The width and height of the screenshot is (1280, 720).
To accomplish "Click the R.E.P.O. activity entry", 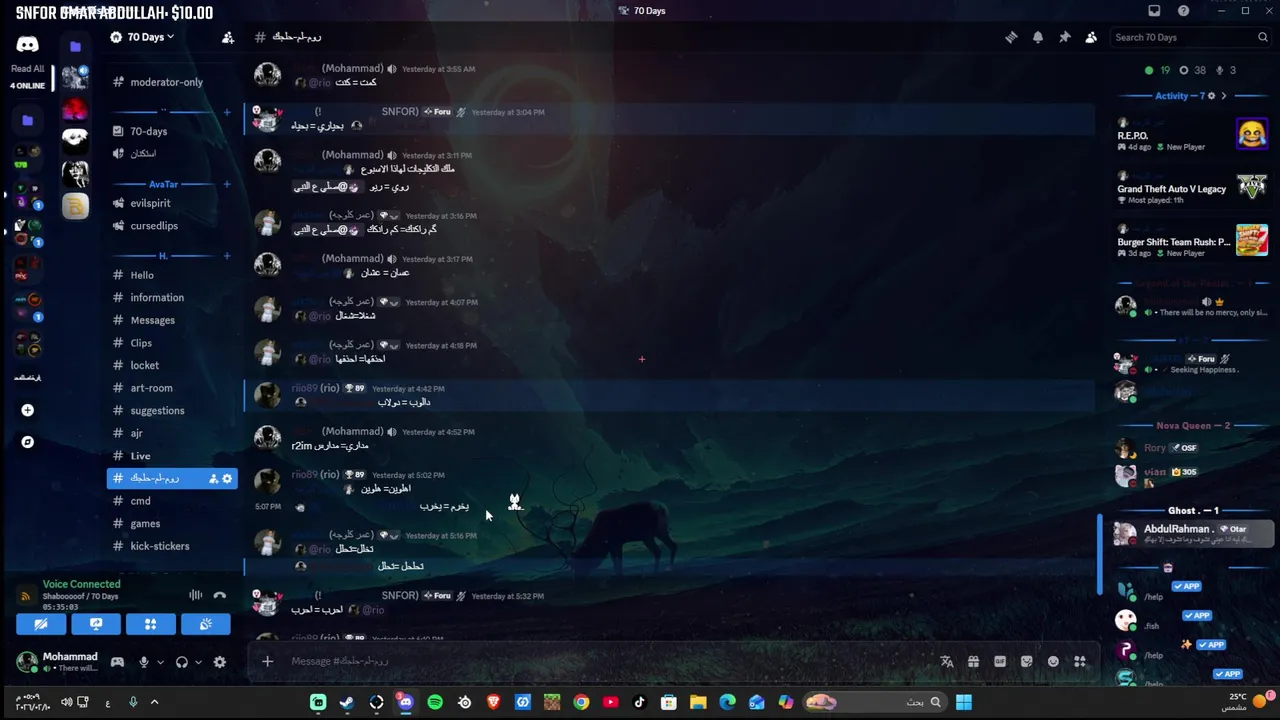I will [1192, 134].
